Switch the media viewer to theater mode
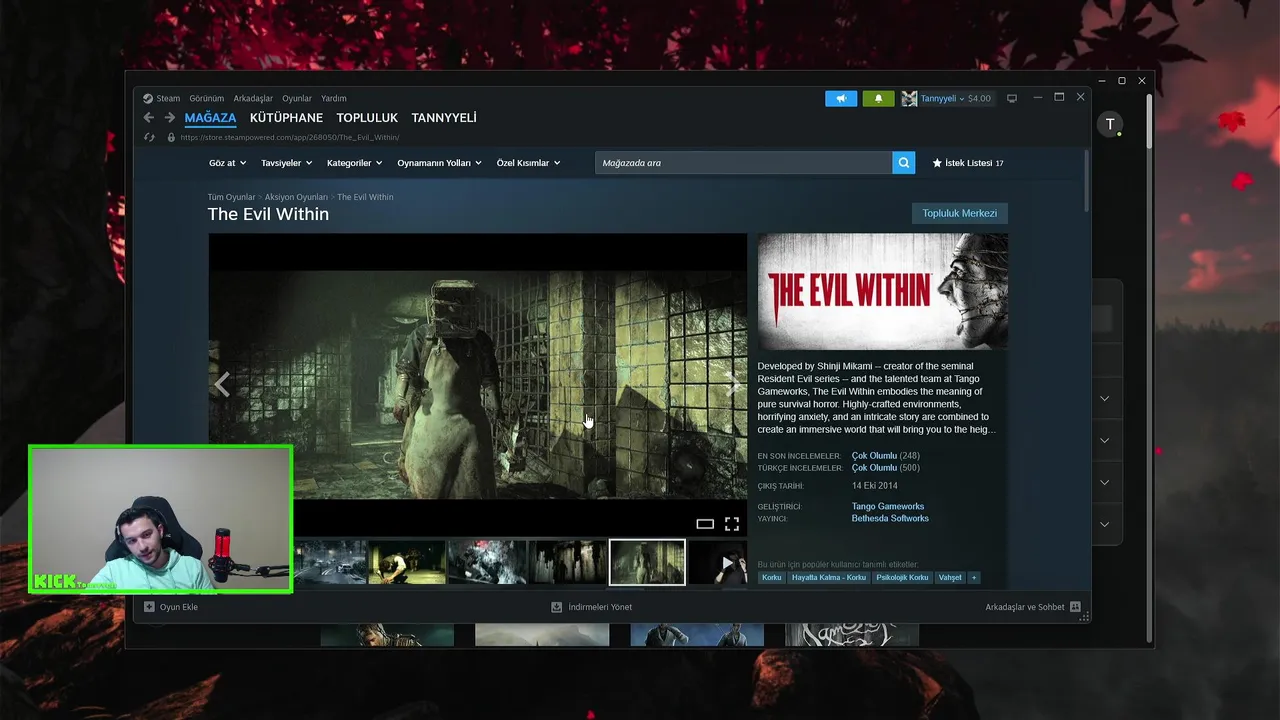 tap(705, 524)
